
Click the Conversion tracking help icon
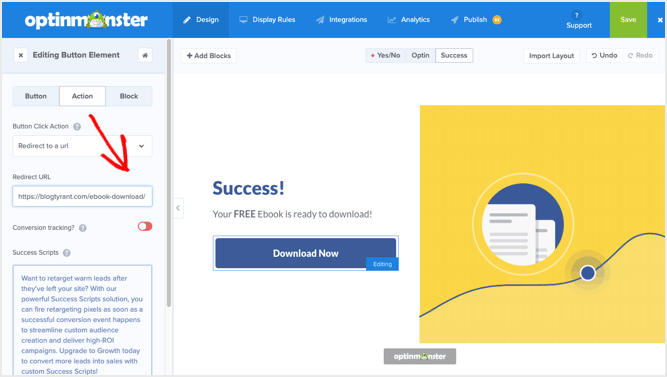83,228
